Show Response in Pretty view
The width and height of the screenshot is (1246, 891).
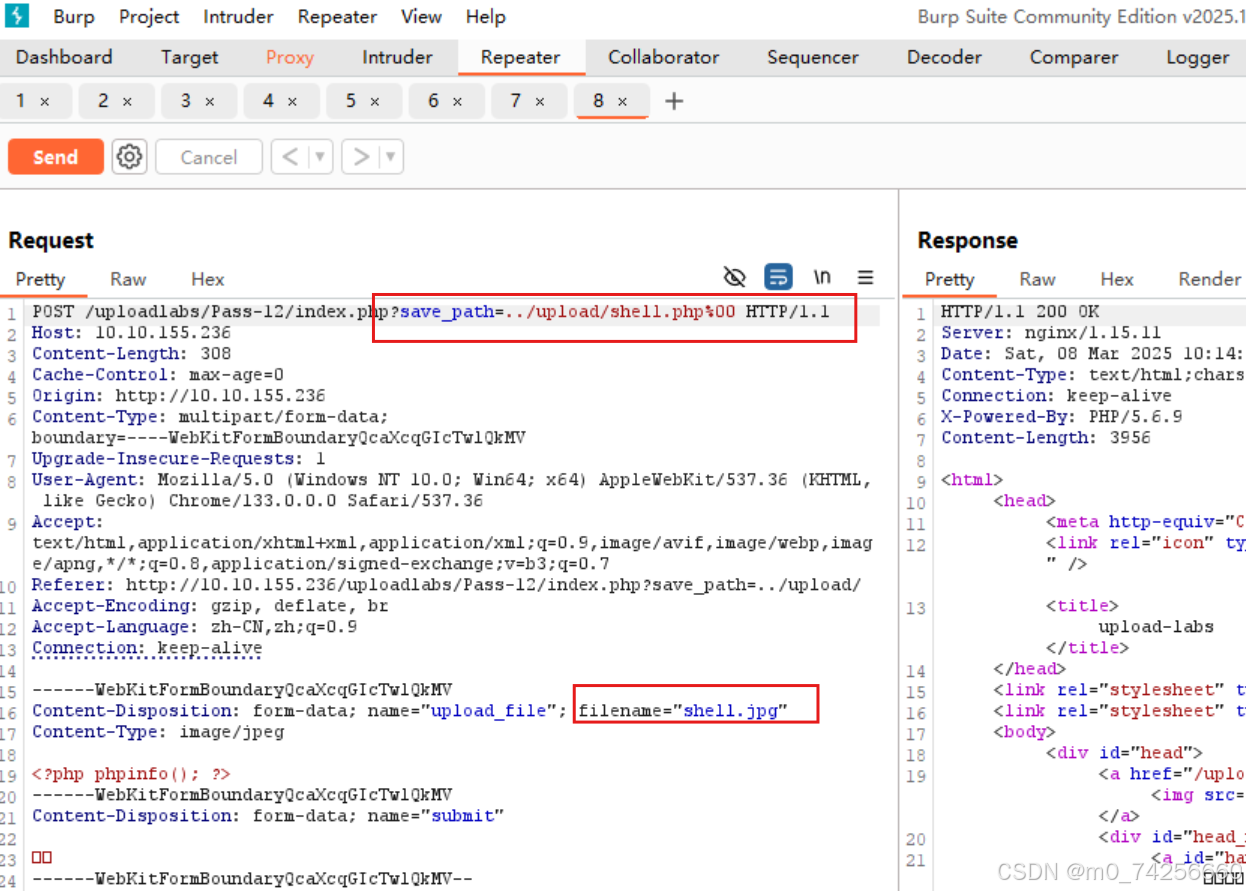(949, 279)
